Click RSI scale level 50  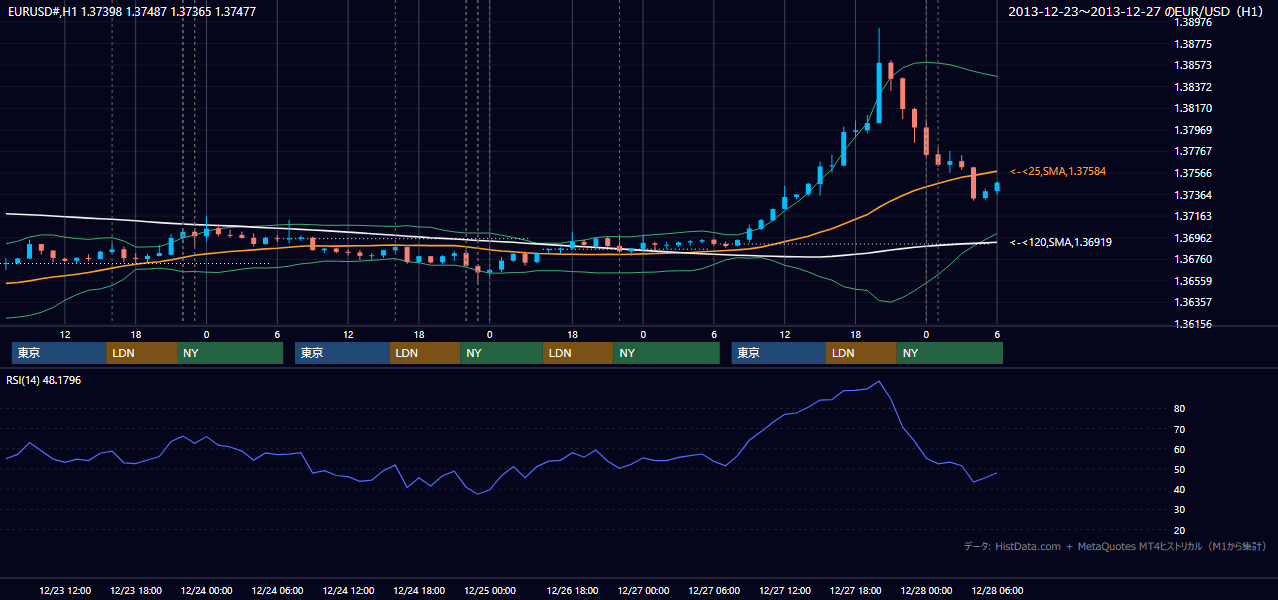click(x=1180, y=469)
